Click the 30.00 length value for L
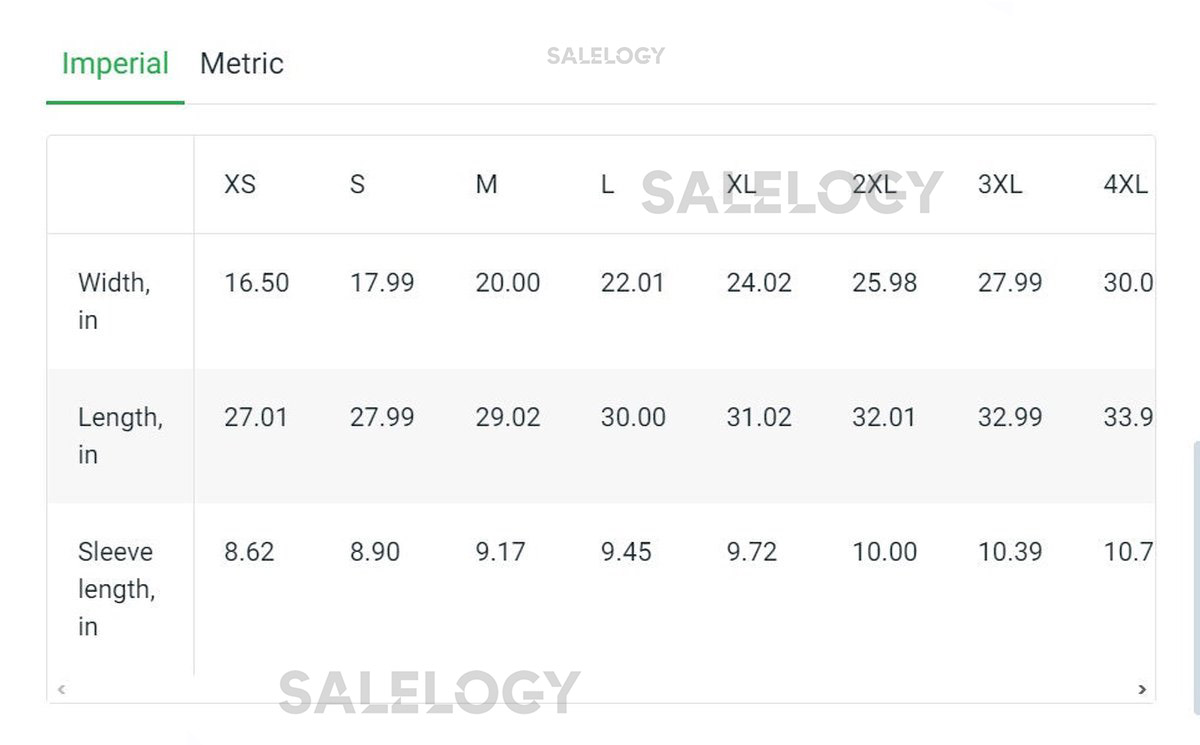This screenshot has width=1200, height=745. (x=633, y=417)
